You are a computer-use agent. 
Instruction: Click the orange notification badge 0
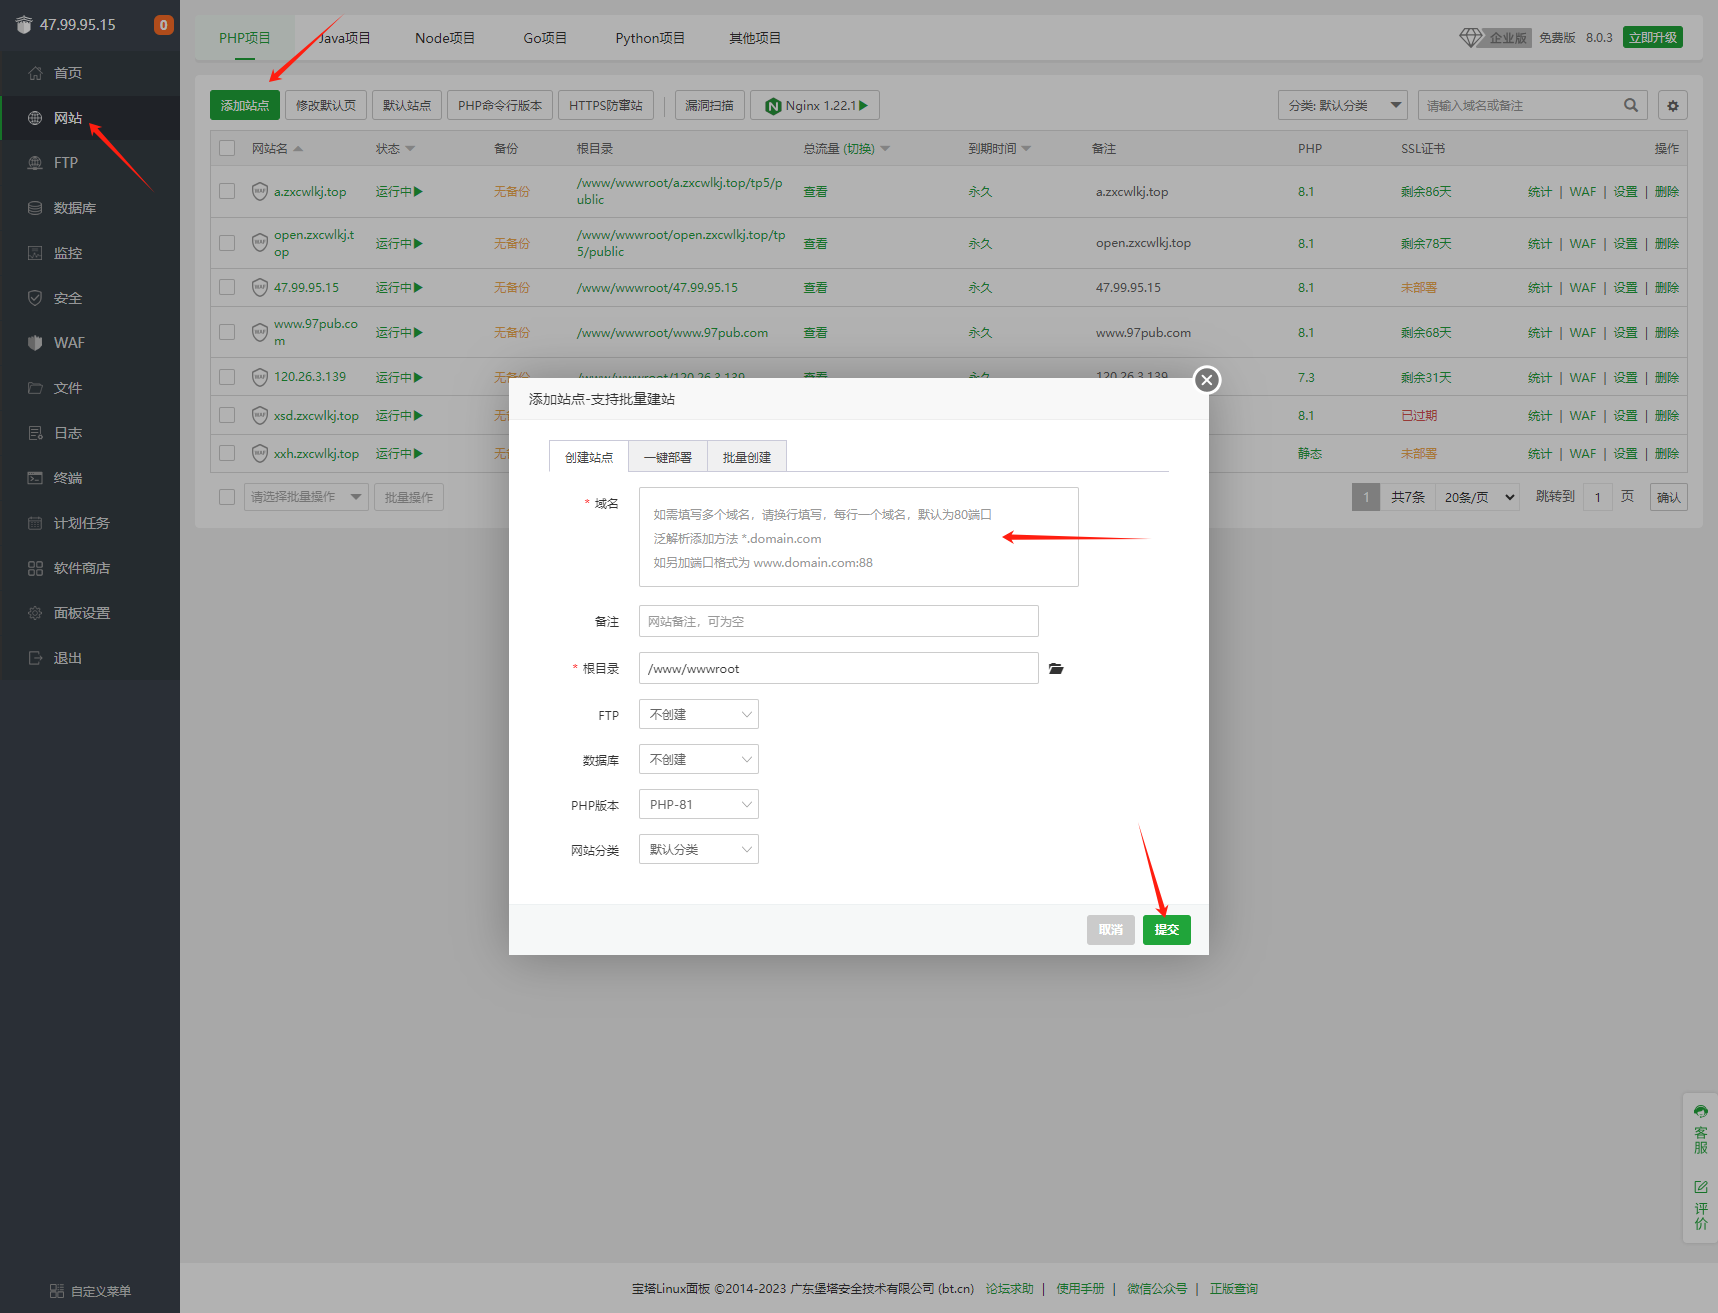click(163, 25)
